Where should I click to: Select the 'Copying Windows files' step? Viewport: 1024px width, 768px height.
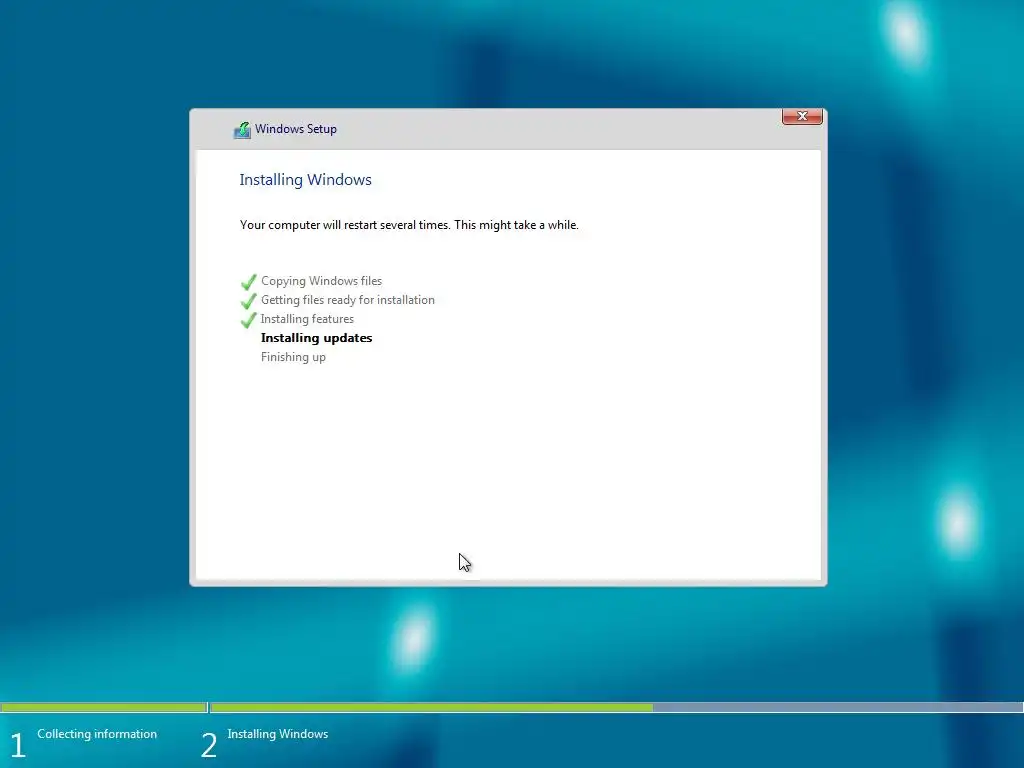(x=321, y=281)
